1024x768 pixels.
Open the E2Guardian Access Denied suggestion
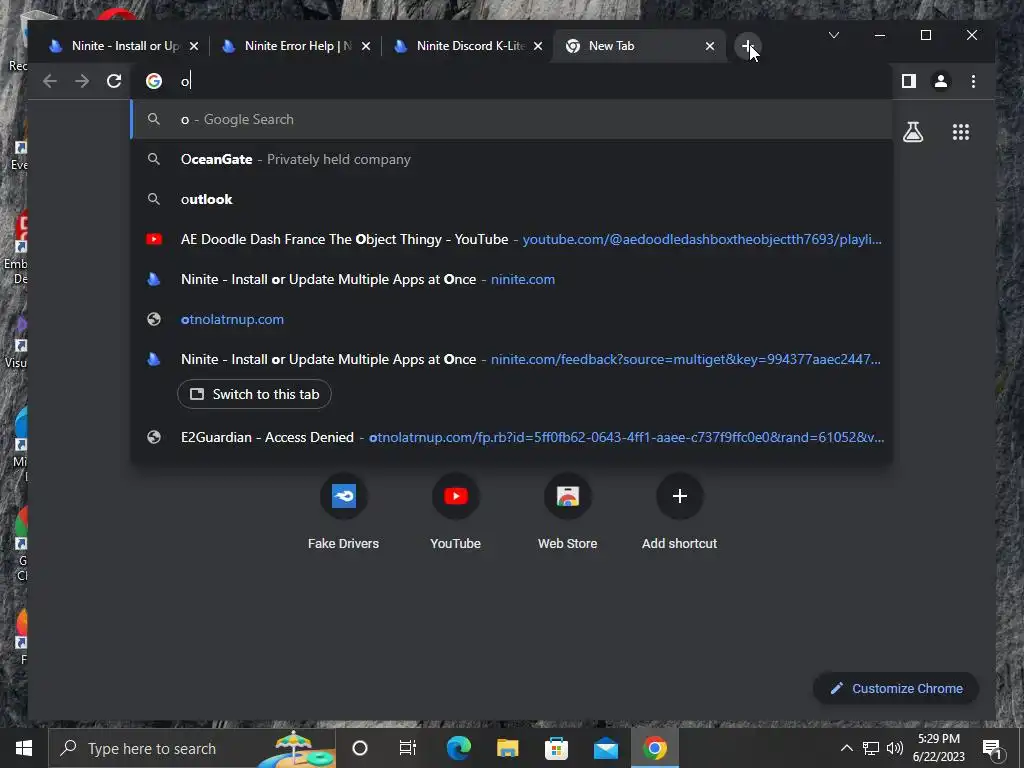point(511,438)
